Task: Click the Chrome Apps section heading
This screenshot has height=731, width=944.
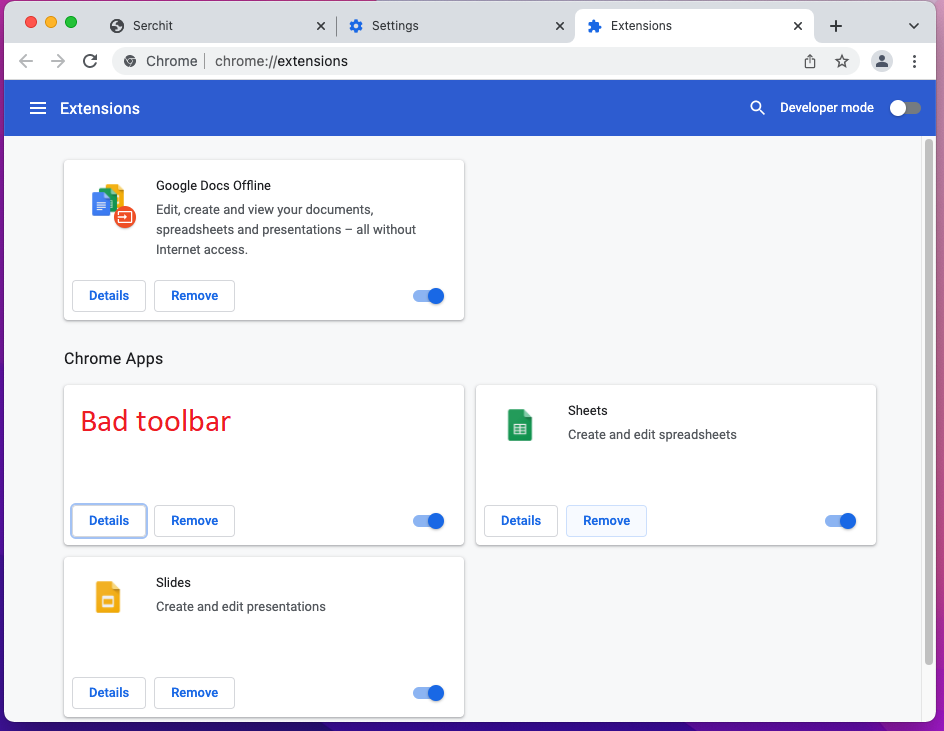Action: (x=113, y=359)
